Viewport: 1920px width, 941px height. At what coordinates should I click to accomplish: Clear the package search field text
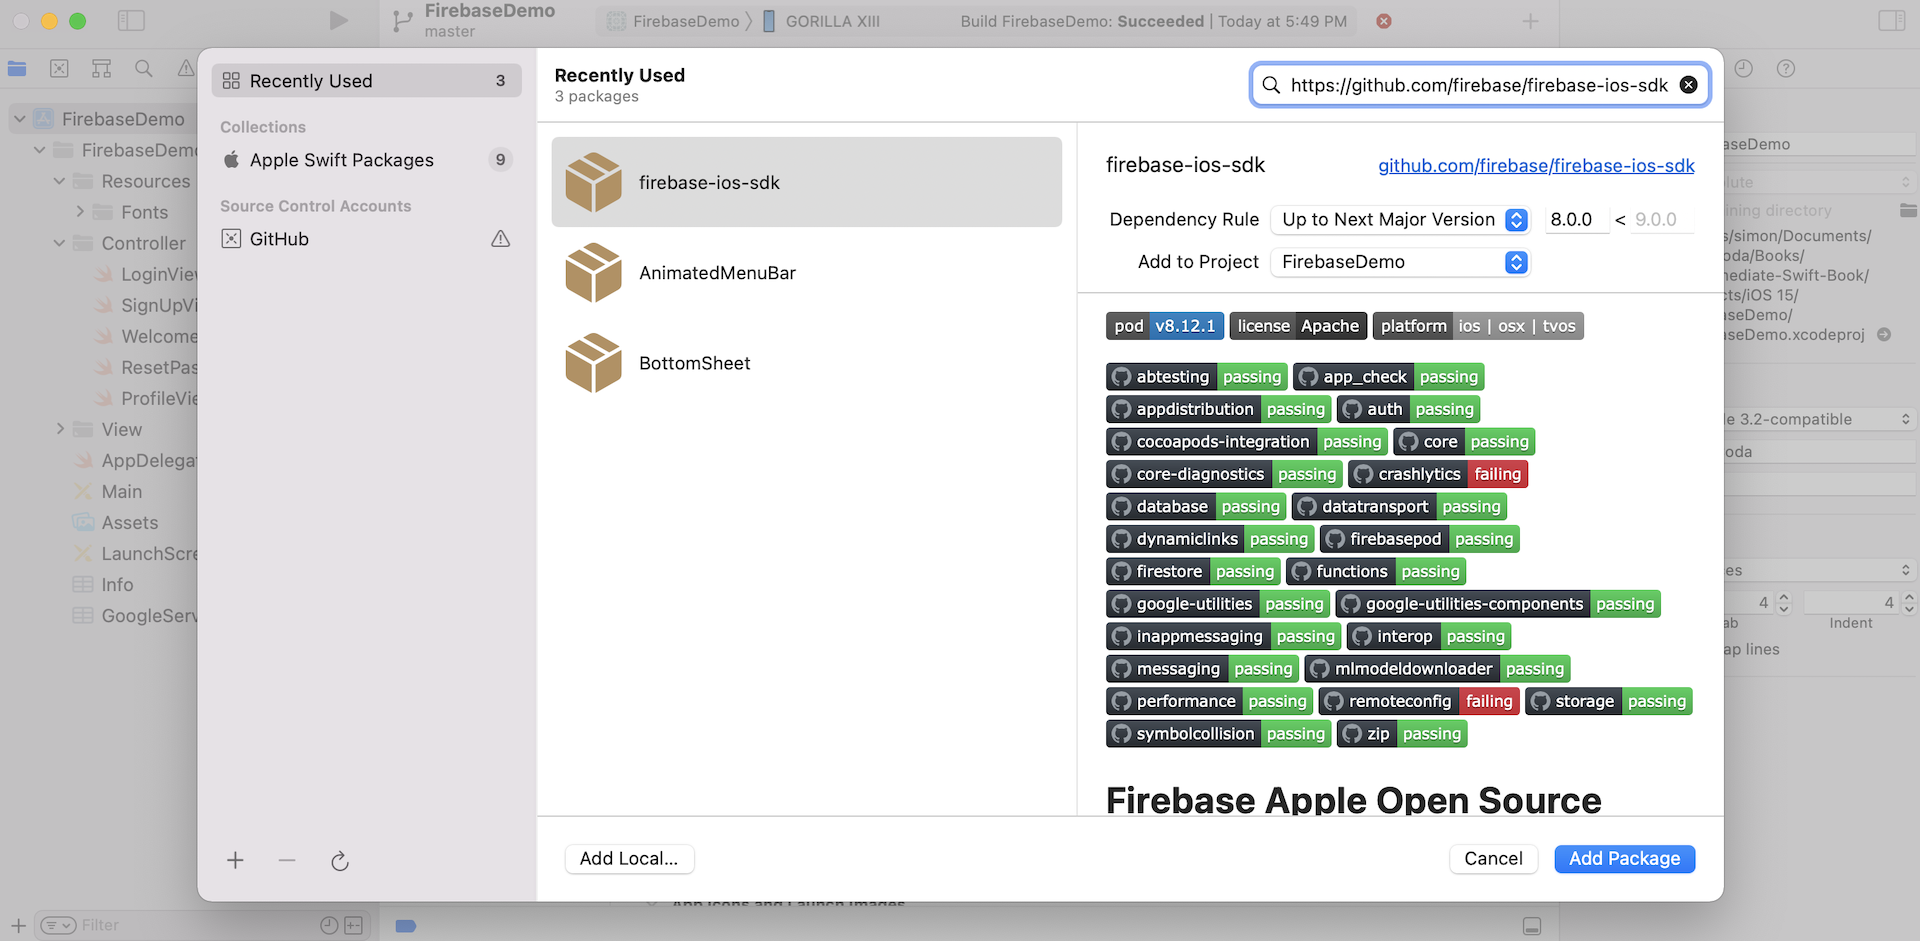(1688, 85)
